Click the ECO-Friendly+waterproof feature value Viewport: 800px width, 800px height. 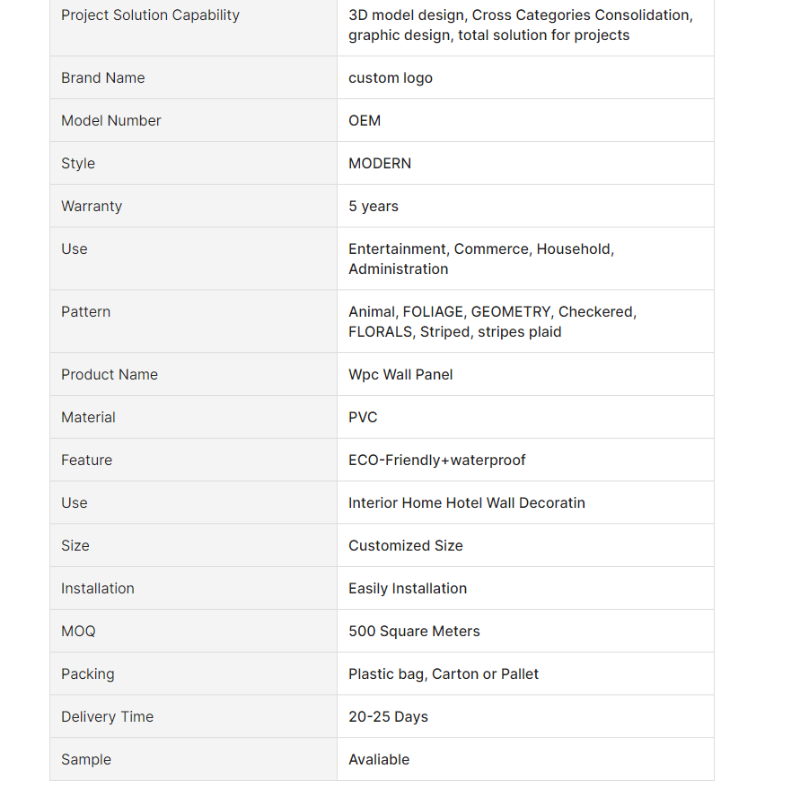click(436, 460)
